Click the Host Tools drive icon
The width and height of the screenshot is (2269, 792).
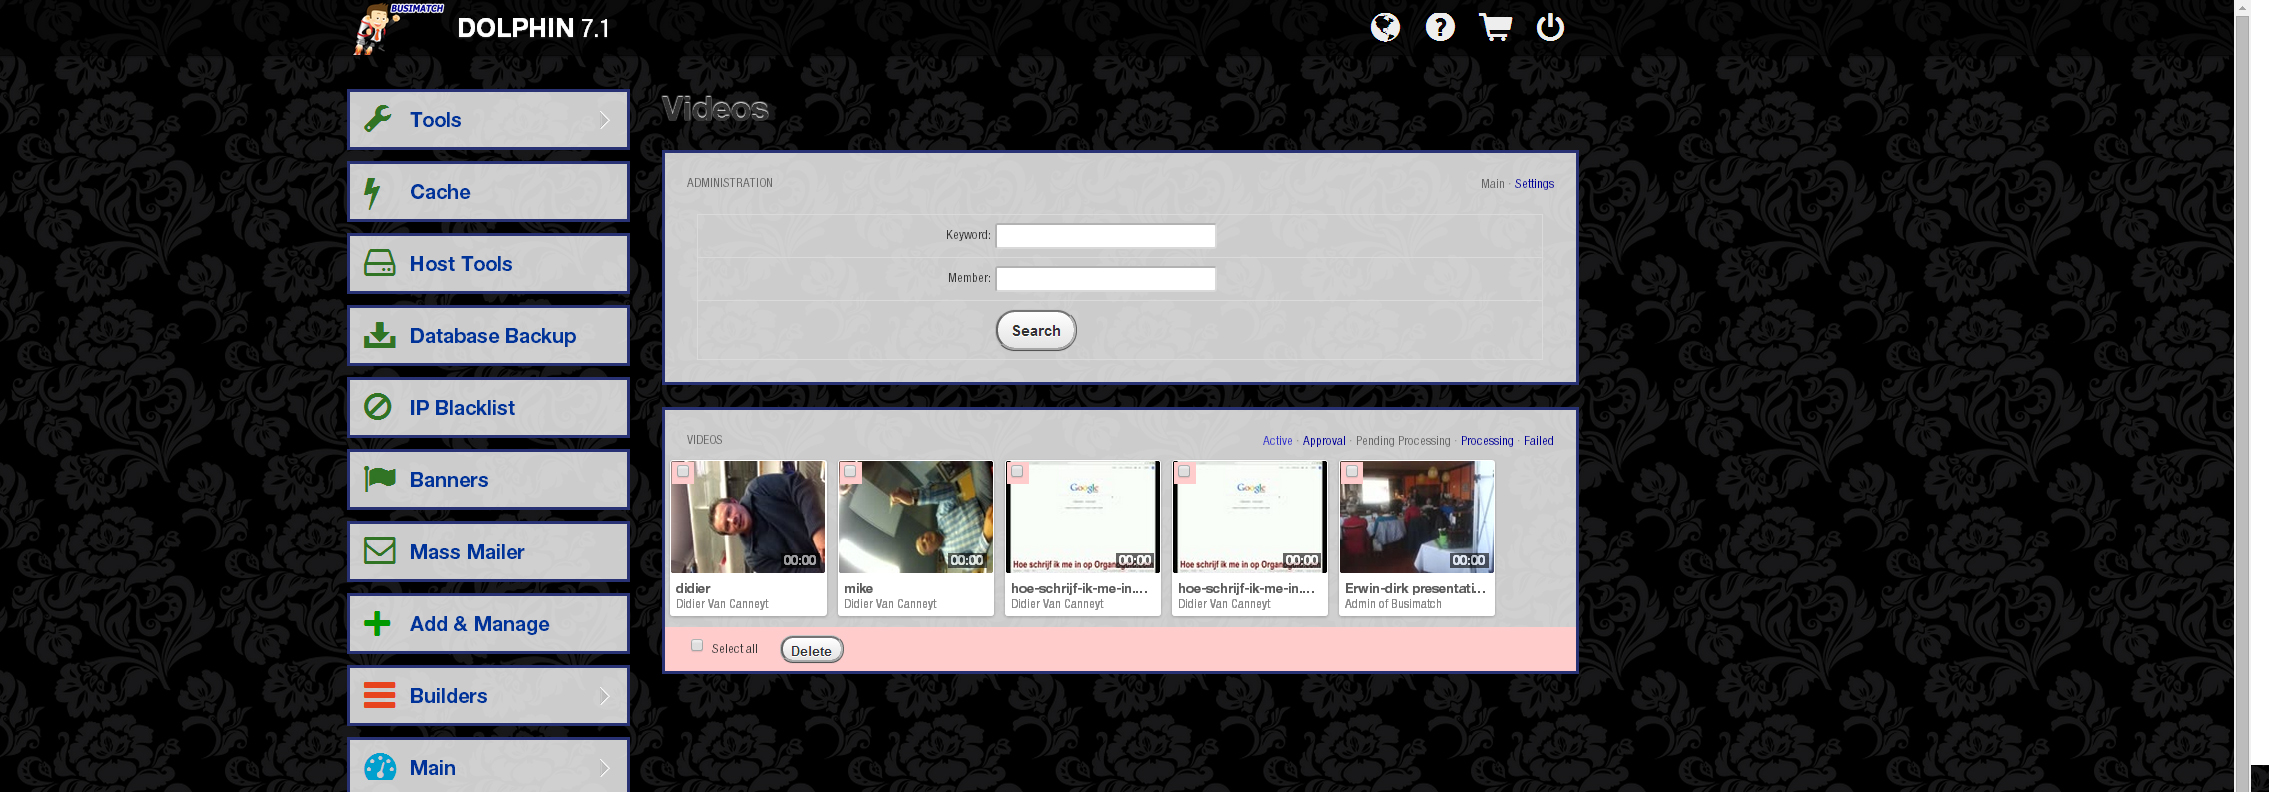379,264
